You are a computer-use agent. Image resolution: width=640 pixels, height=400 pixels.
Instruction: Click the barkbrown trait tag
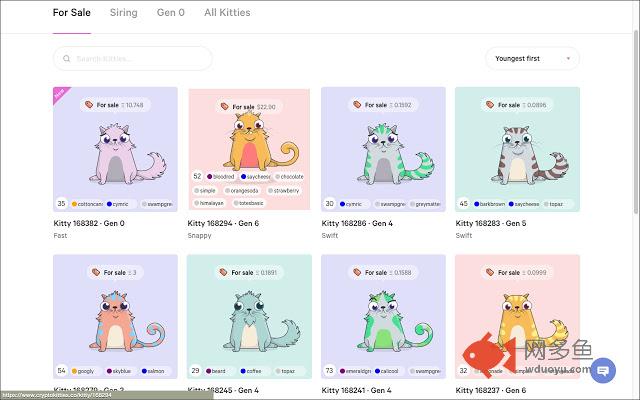(490, 204)
